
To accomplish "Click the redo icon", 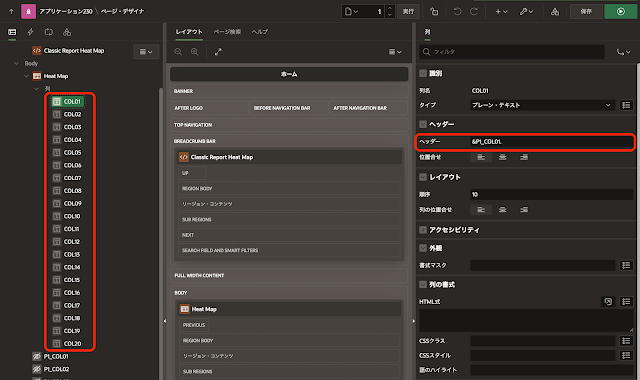I will [x=474, y=11].
